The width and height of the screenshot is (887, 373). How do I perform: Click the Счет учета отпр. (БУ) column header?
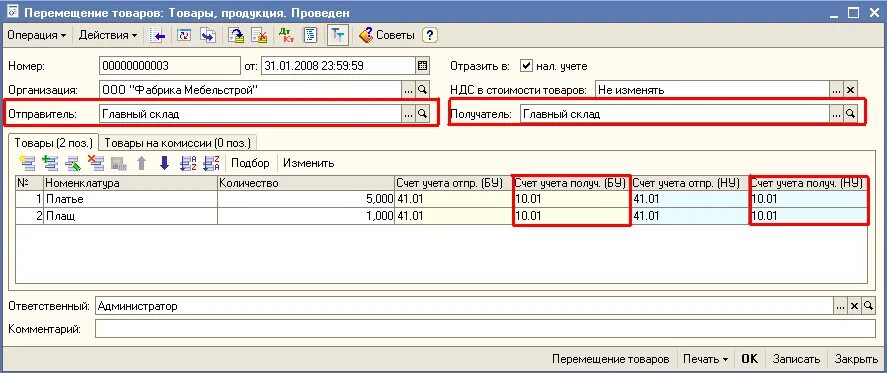[453, 183]
